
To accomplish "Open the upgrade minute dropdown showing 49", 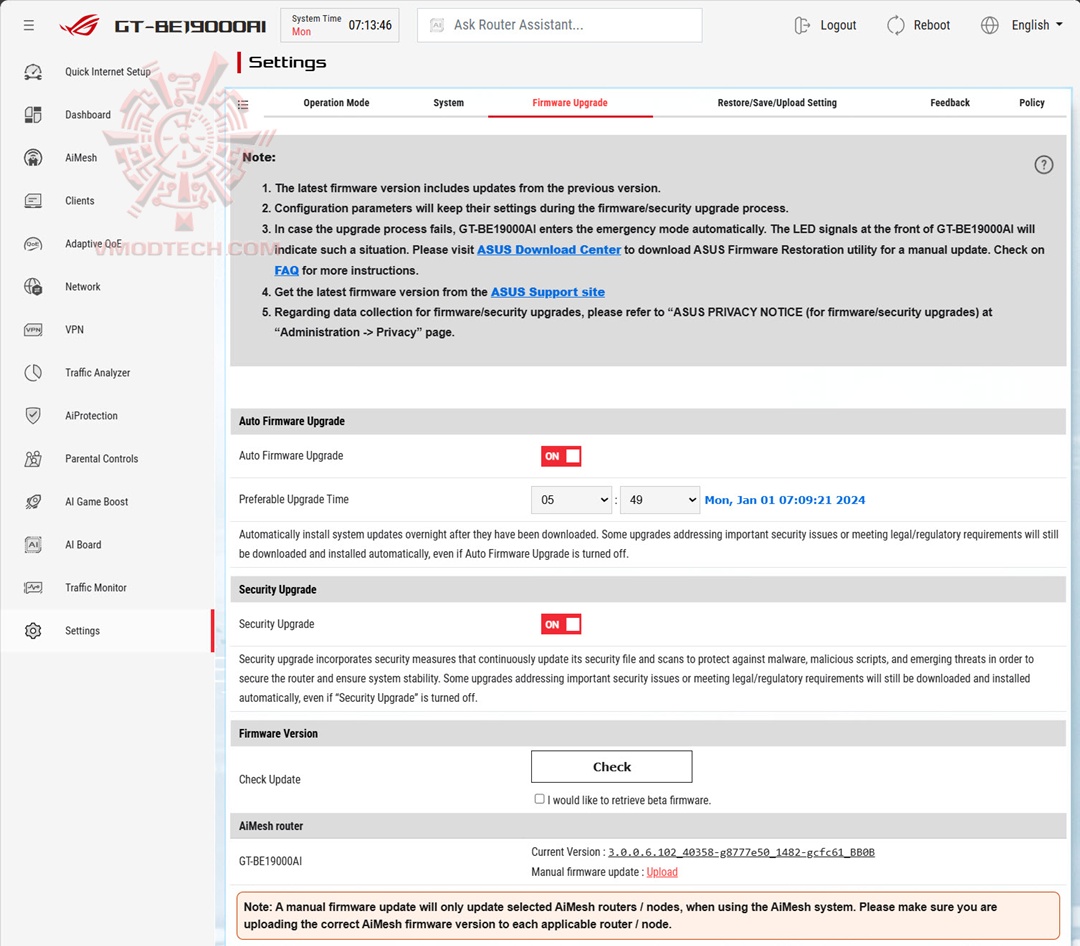I will 660,500.
